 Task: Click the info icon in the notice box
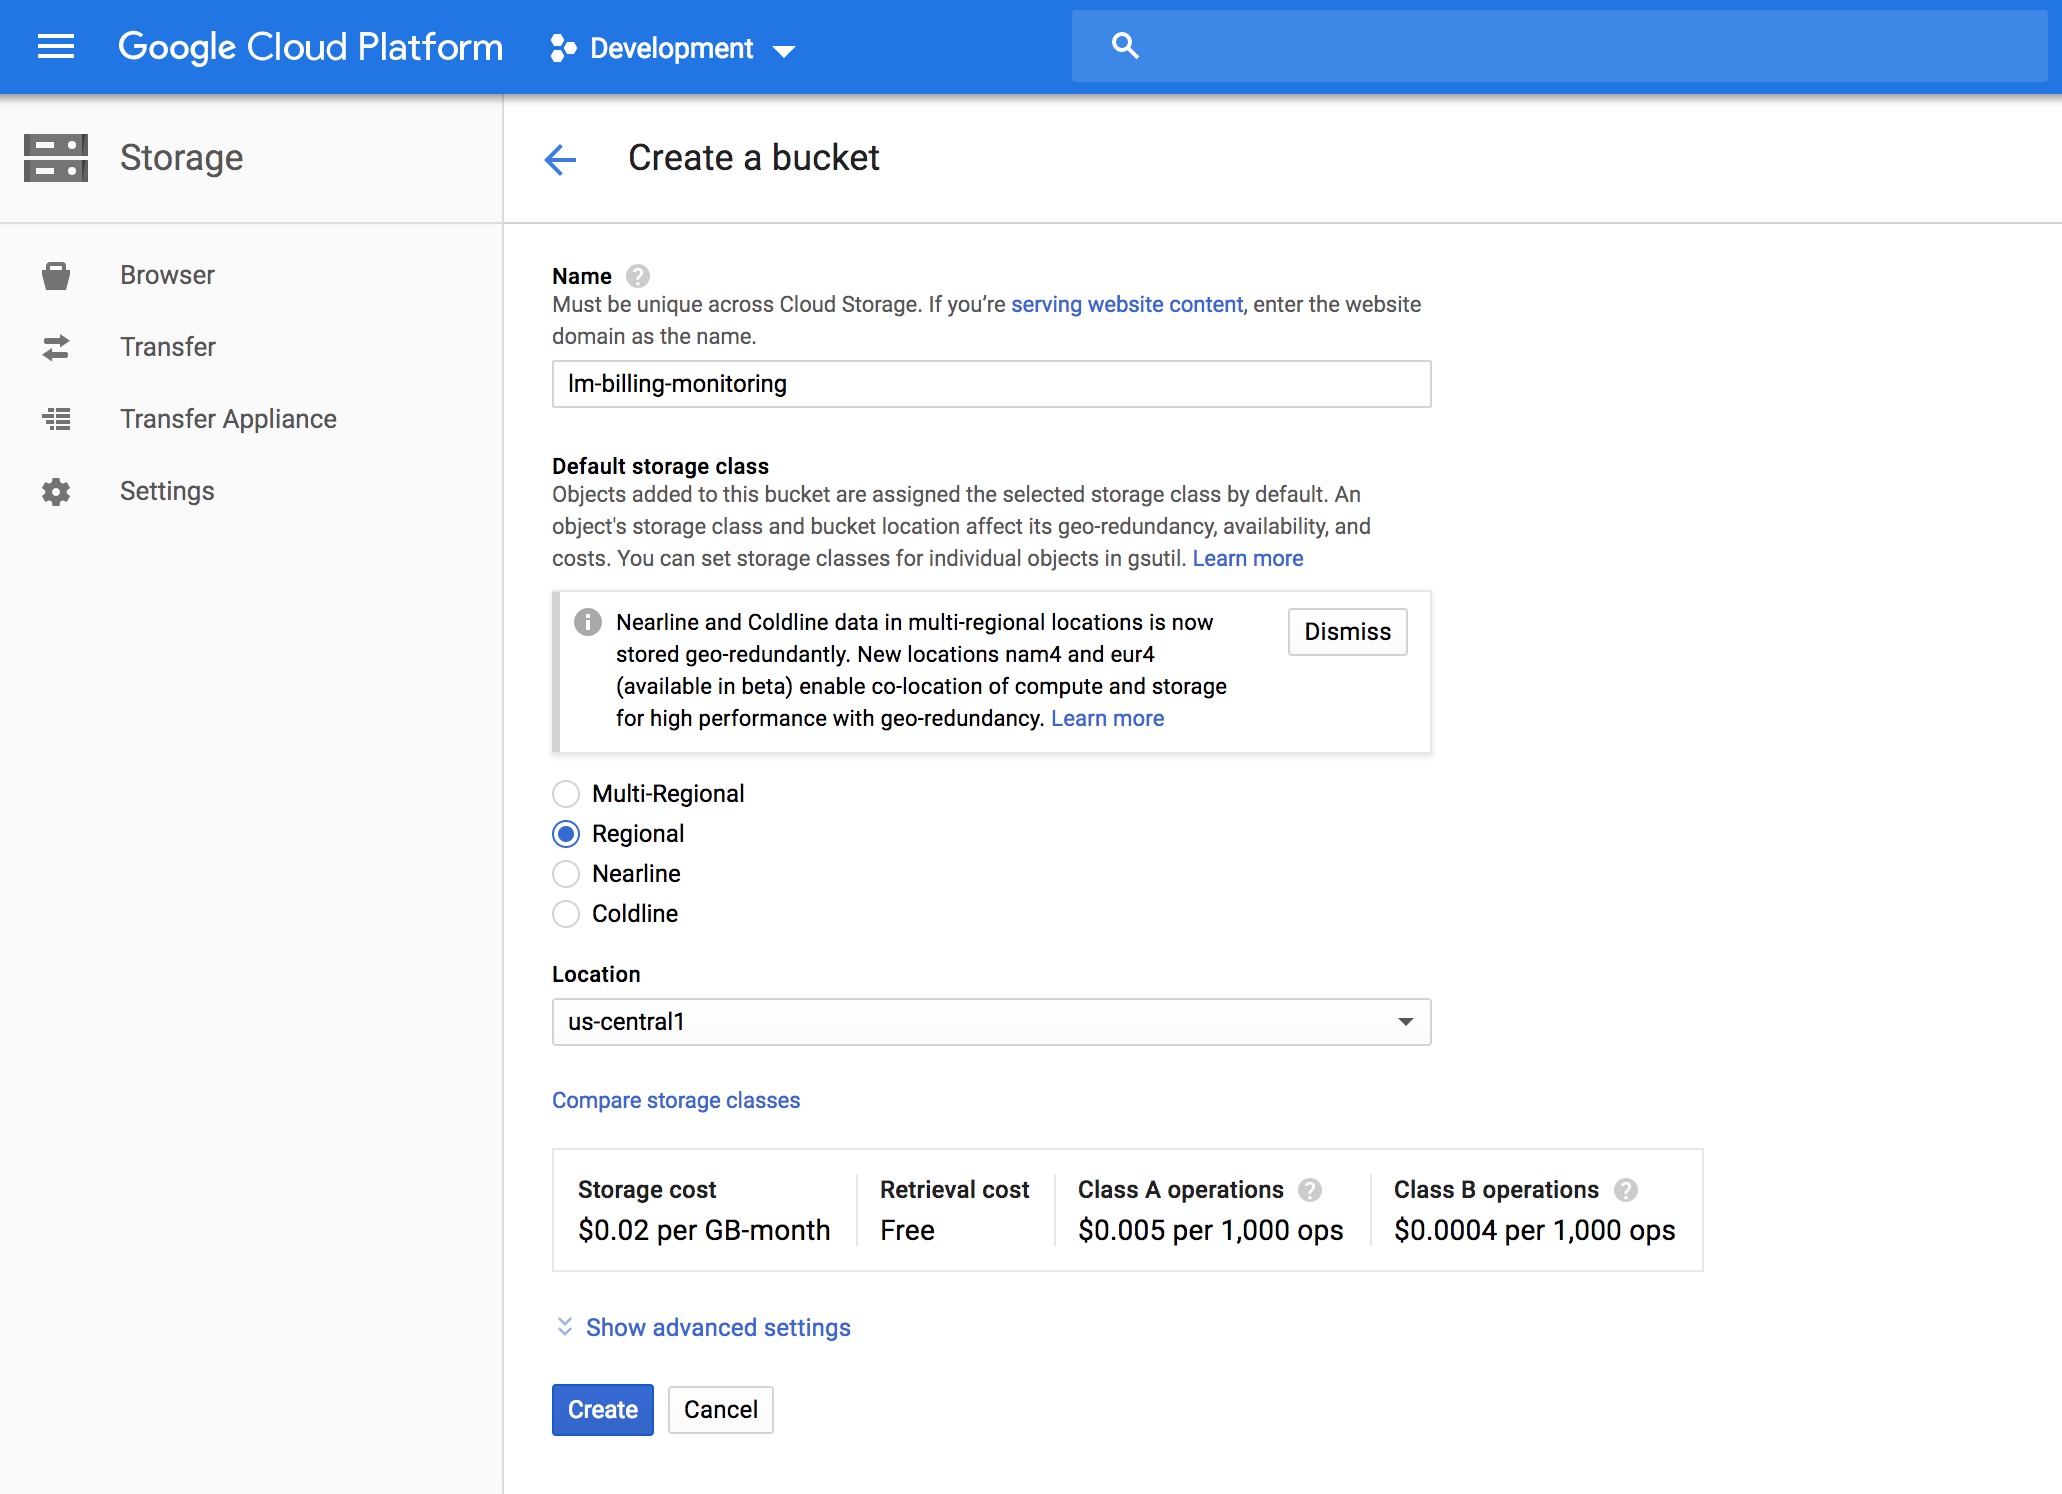tap(588, 622)
